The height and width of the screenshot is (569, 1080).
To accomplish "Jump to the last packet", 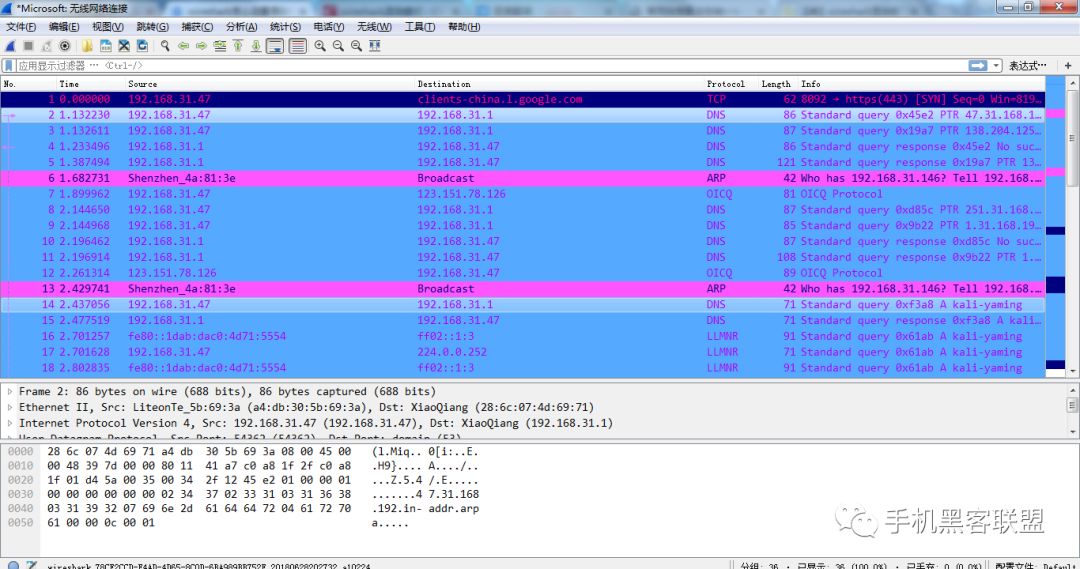I will point(256,46).
